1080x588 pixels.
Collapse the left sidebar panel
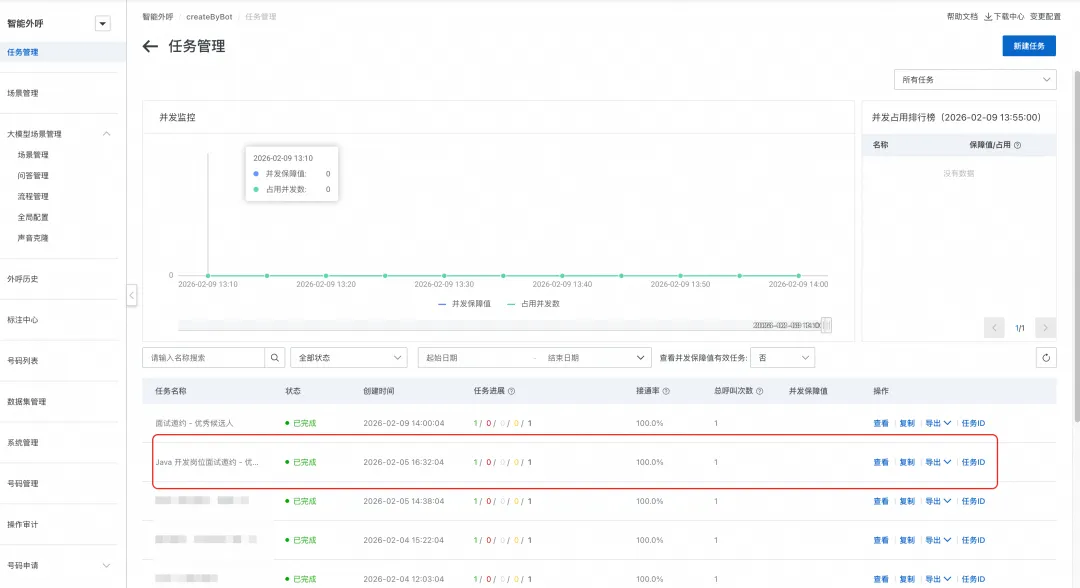[x=132, y=295]
